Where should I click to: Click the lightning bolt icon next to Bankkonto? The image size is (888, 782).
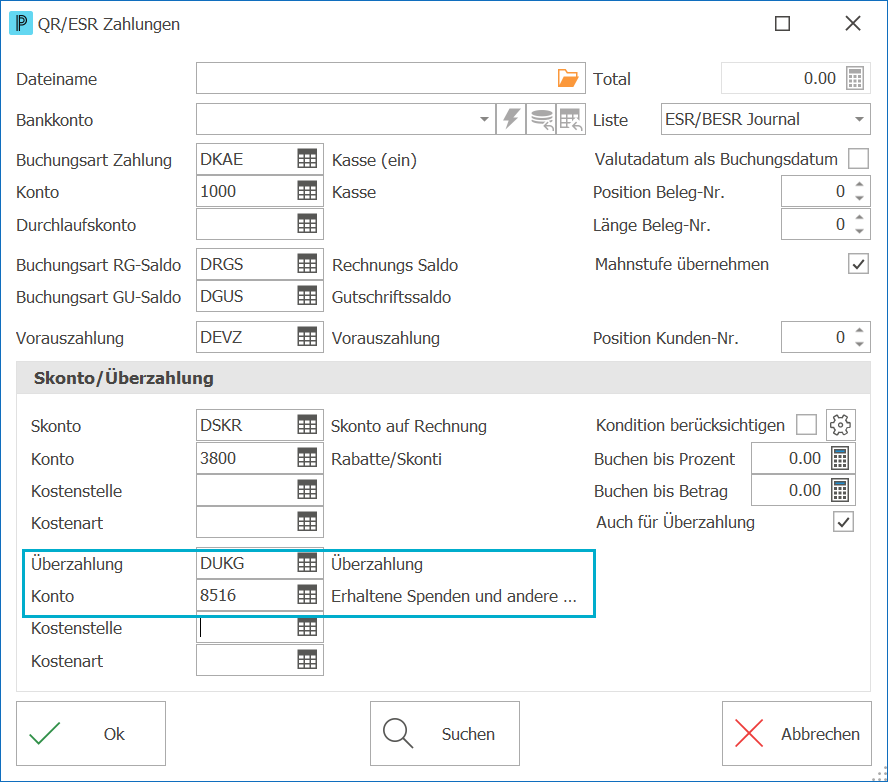pyautogui.click(x=511, y=119)
